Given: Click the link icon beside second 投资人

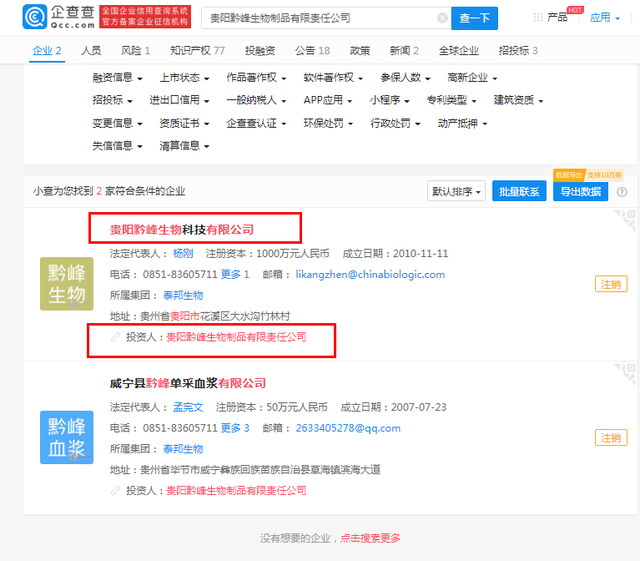Looking at the screenshot, I should tap(115, 491).
